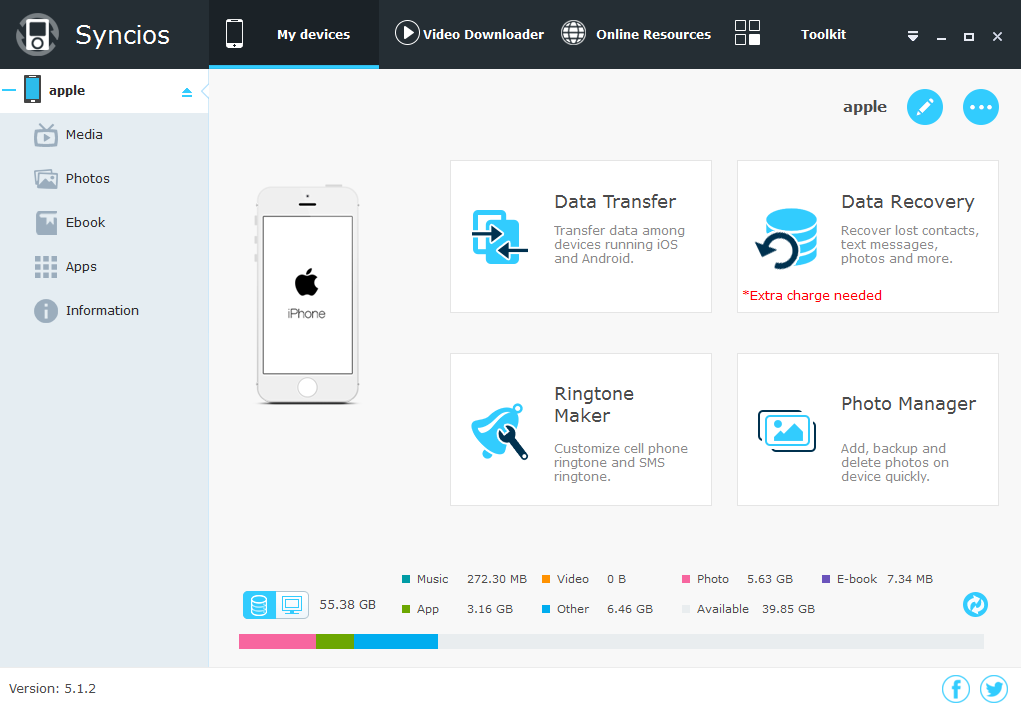Click the Apps grid icon

coord(46,267)
